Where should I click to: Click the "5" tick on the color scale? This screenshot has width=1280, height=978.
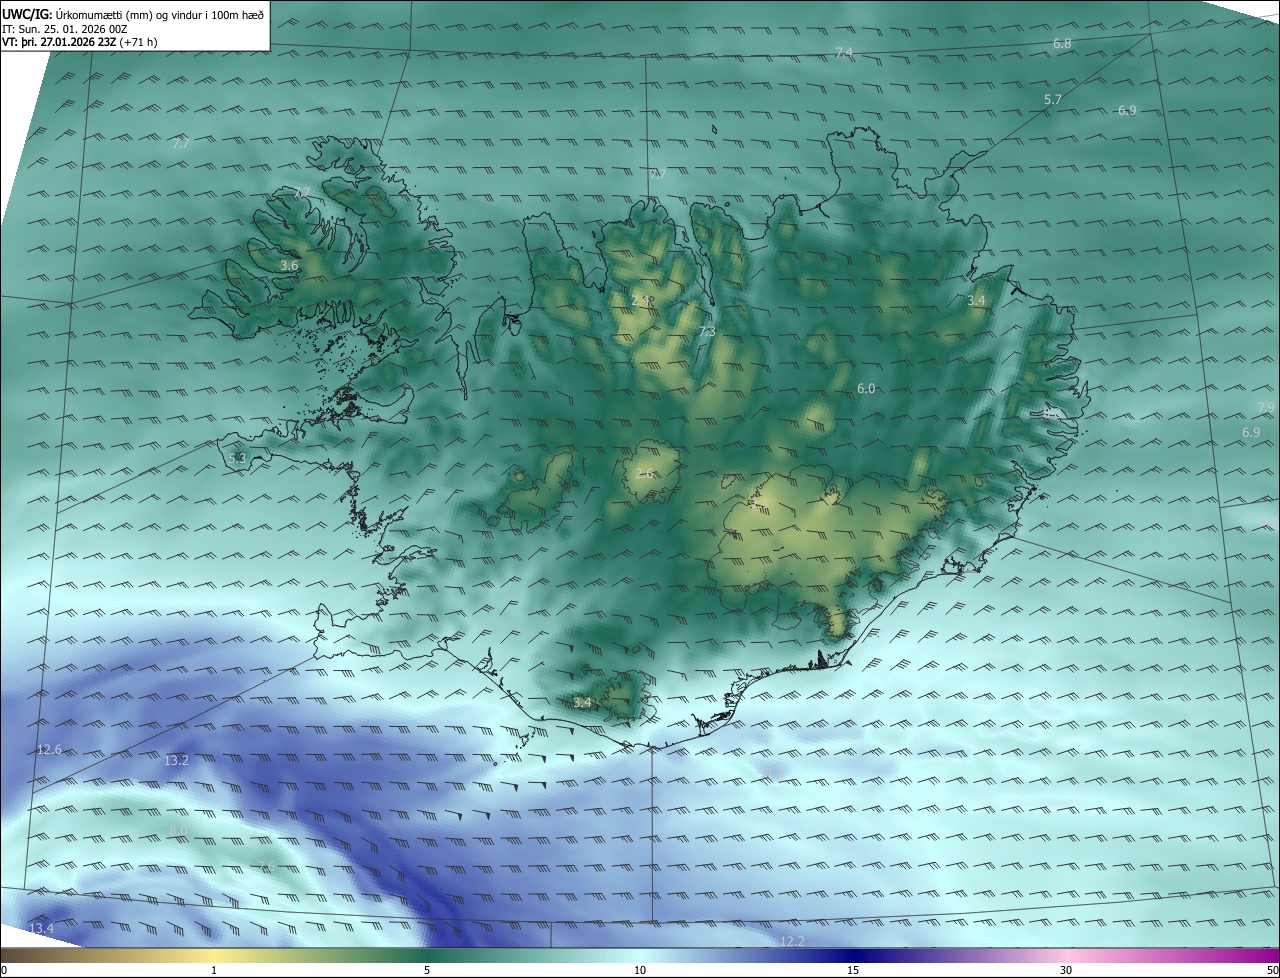[x=427, y=970]
